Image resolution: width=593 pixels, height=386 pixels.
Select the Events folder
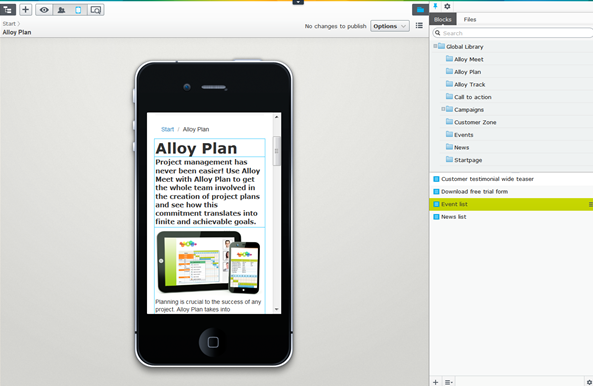[463, 135]
